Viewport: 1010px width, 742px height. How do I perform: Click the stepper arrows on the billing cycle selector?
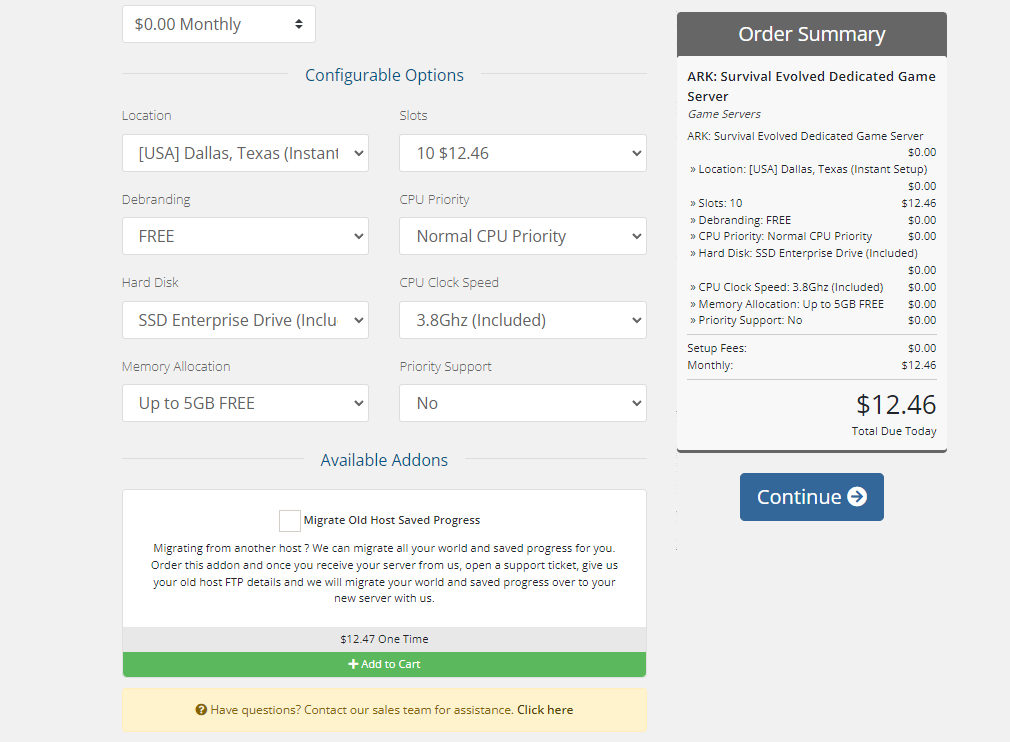[299, 23]
